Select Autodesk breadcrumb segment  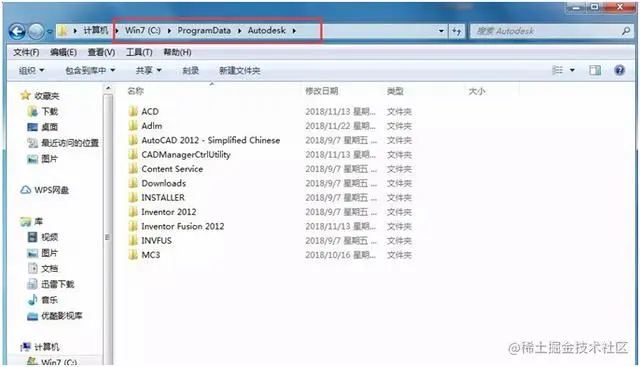point(267,31)
